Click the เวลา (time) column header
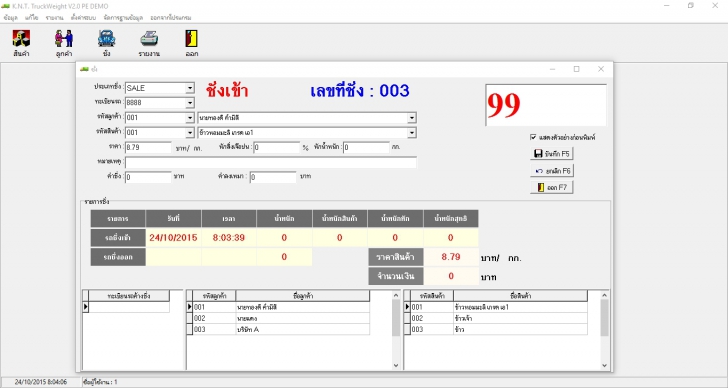This screenshot has width=728, height=388. tap(229, 219)
